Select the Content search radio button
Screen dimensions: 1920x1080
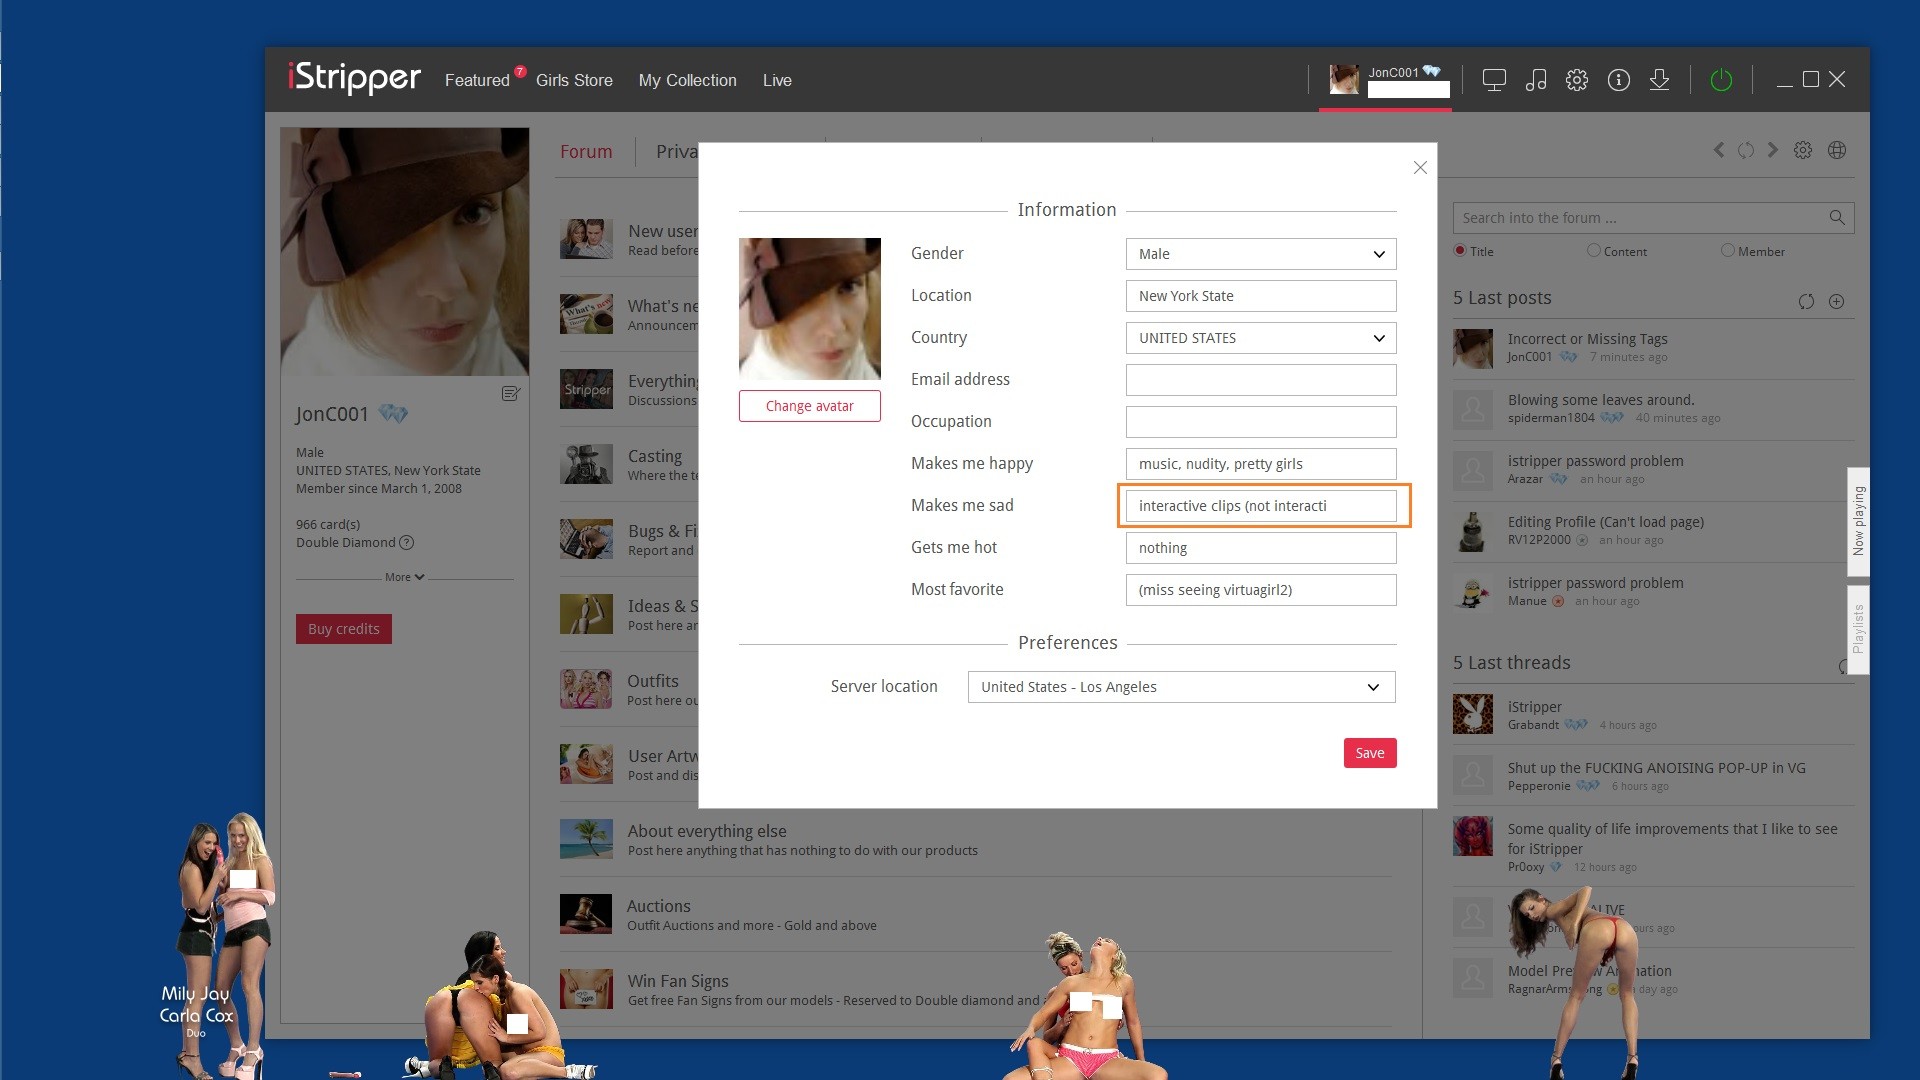coord(1594,251)
